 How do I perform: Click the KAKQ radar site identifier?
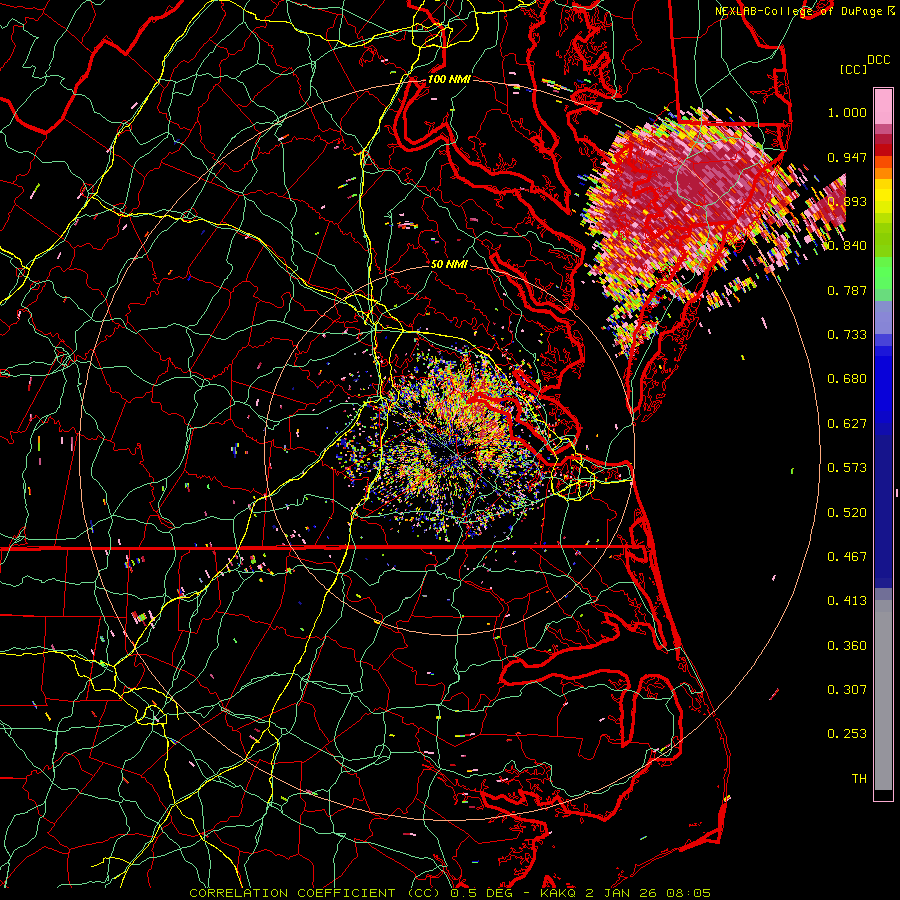pos(560,893)
